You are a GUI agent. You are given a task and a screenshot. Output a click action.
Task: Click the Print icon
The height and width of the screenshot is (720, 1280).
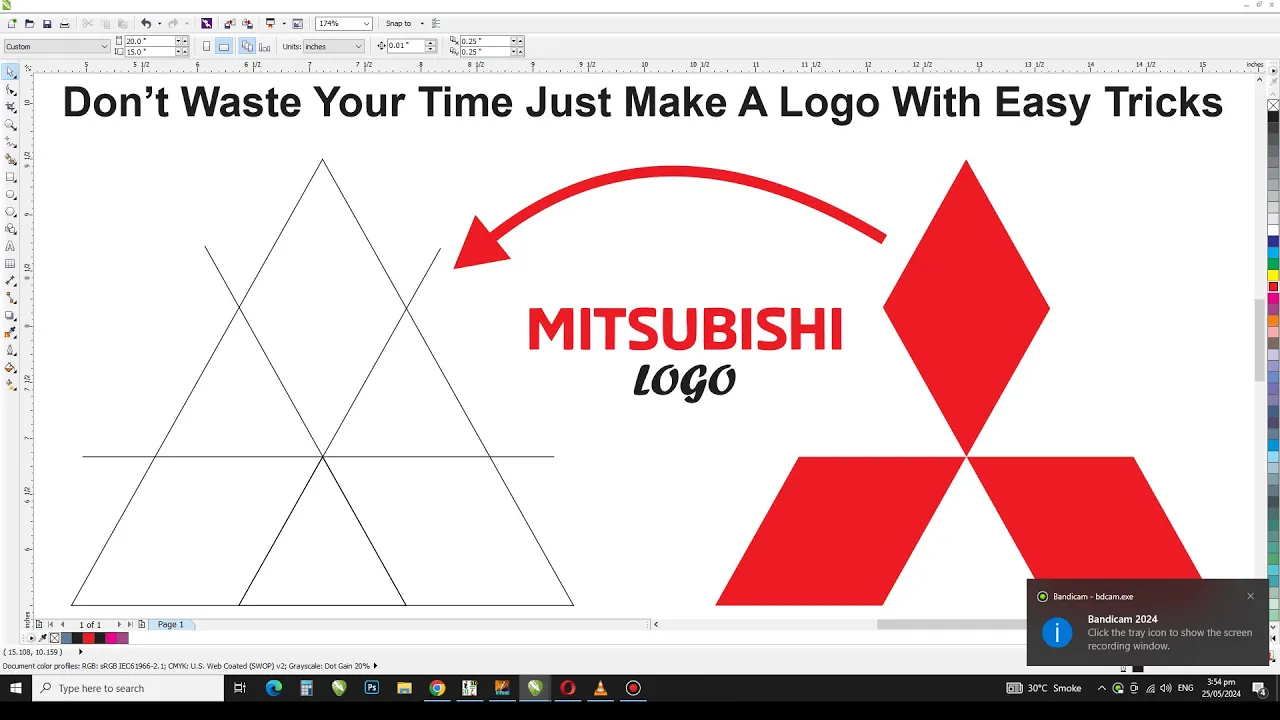coord(64,23)
